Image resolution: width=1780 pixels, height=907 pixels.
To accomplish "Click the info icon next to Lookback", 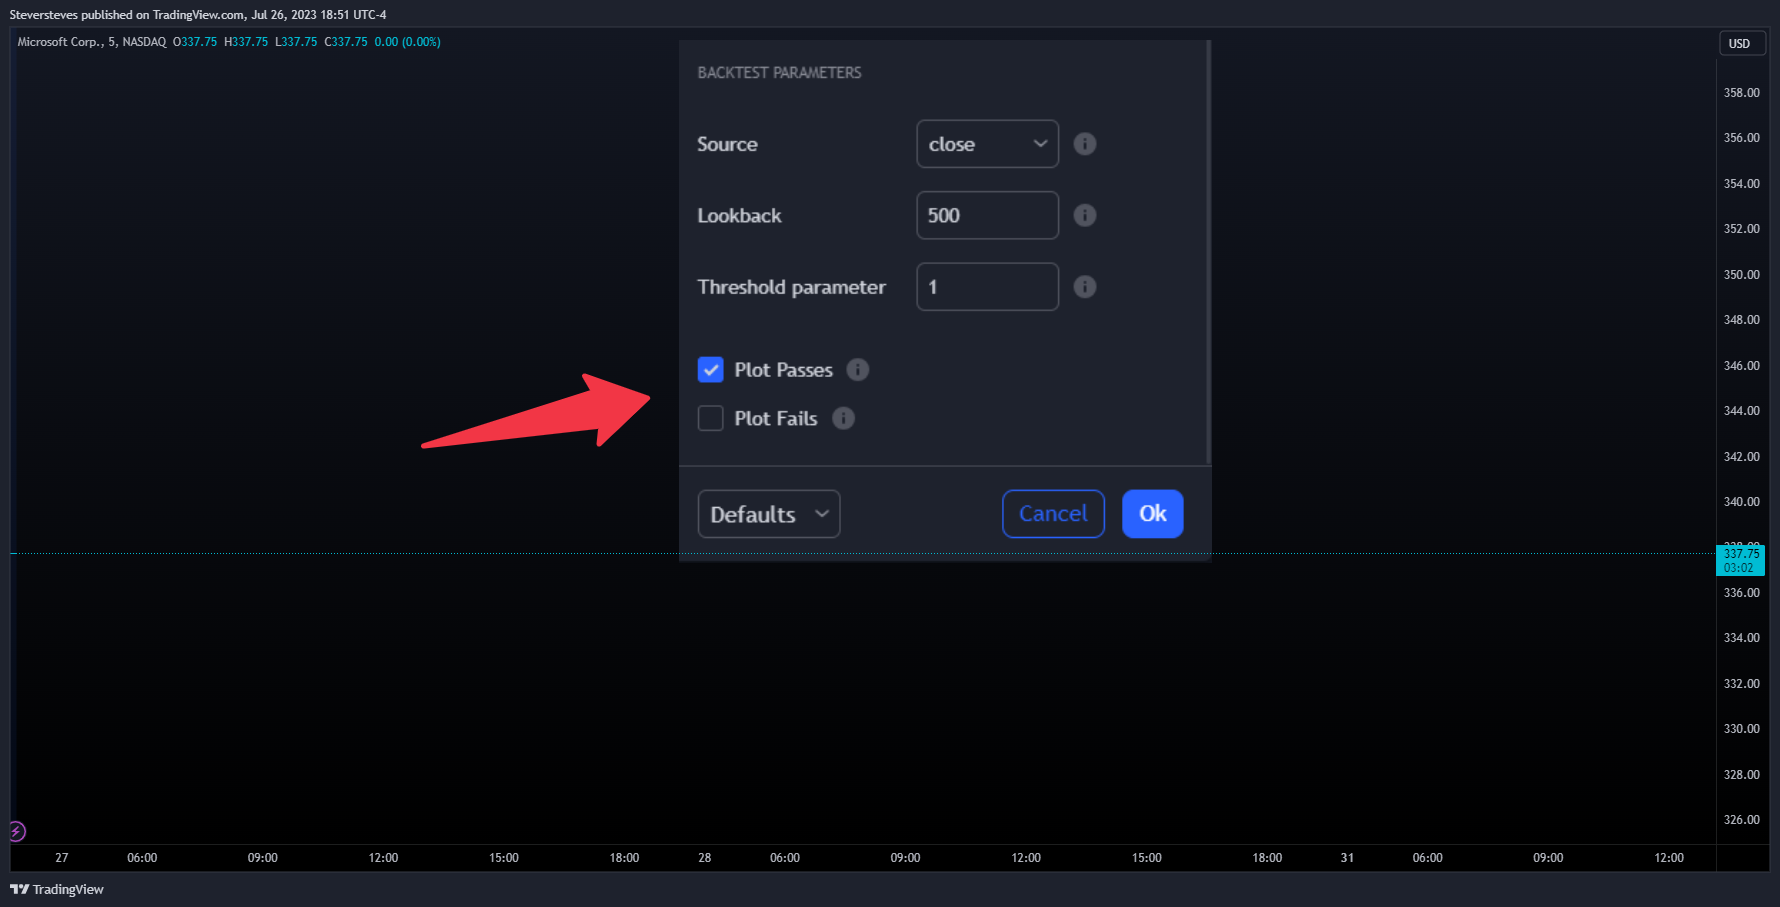I will pyautogui.click(x=1085, y=215).
